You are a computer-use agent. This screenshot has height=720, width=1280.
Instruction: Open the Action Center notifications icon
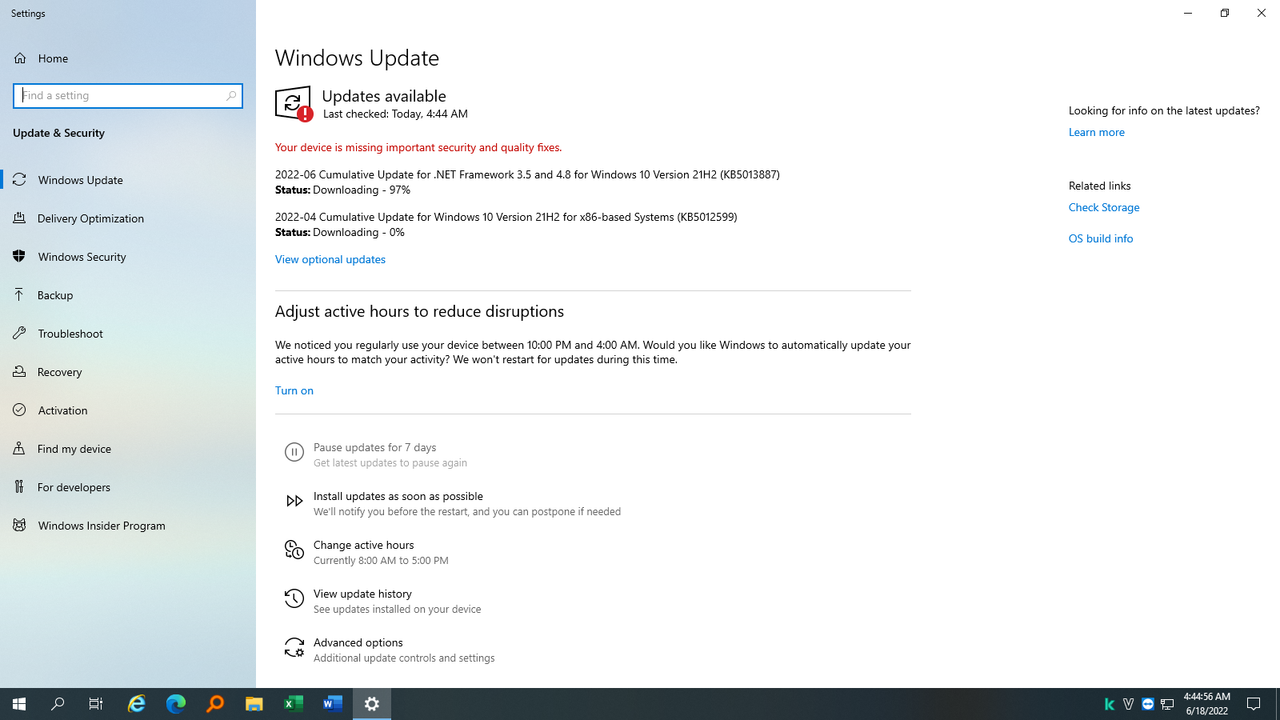pyautogui.click(x=1253, y=704)
